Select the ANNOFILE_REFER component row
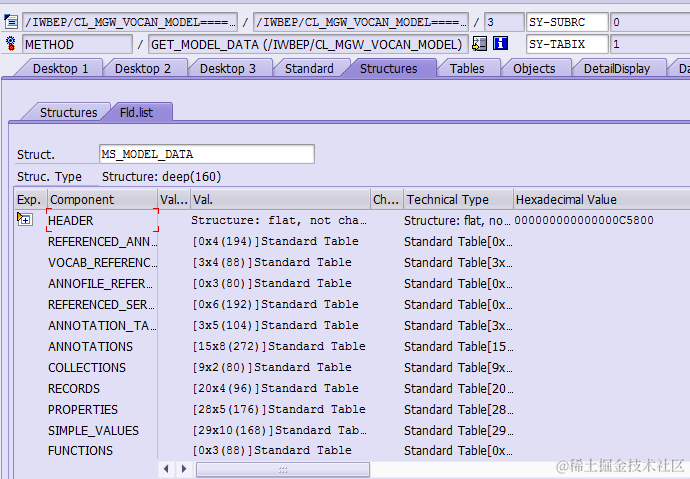 coord(102,284)
